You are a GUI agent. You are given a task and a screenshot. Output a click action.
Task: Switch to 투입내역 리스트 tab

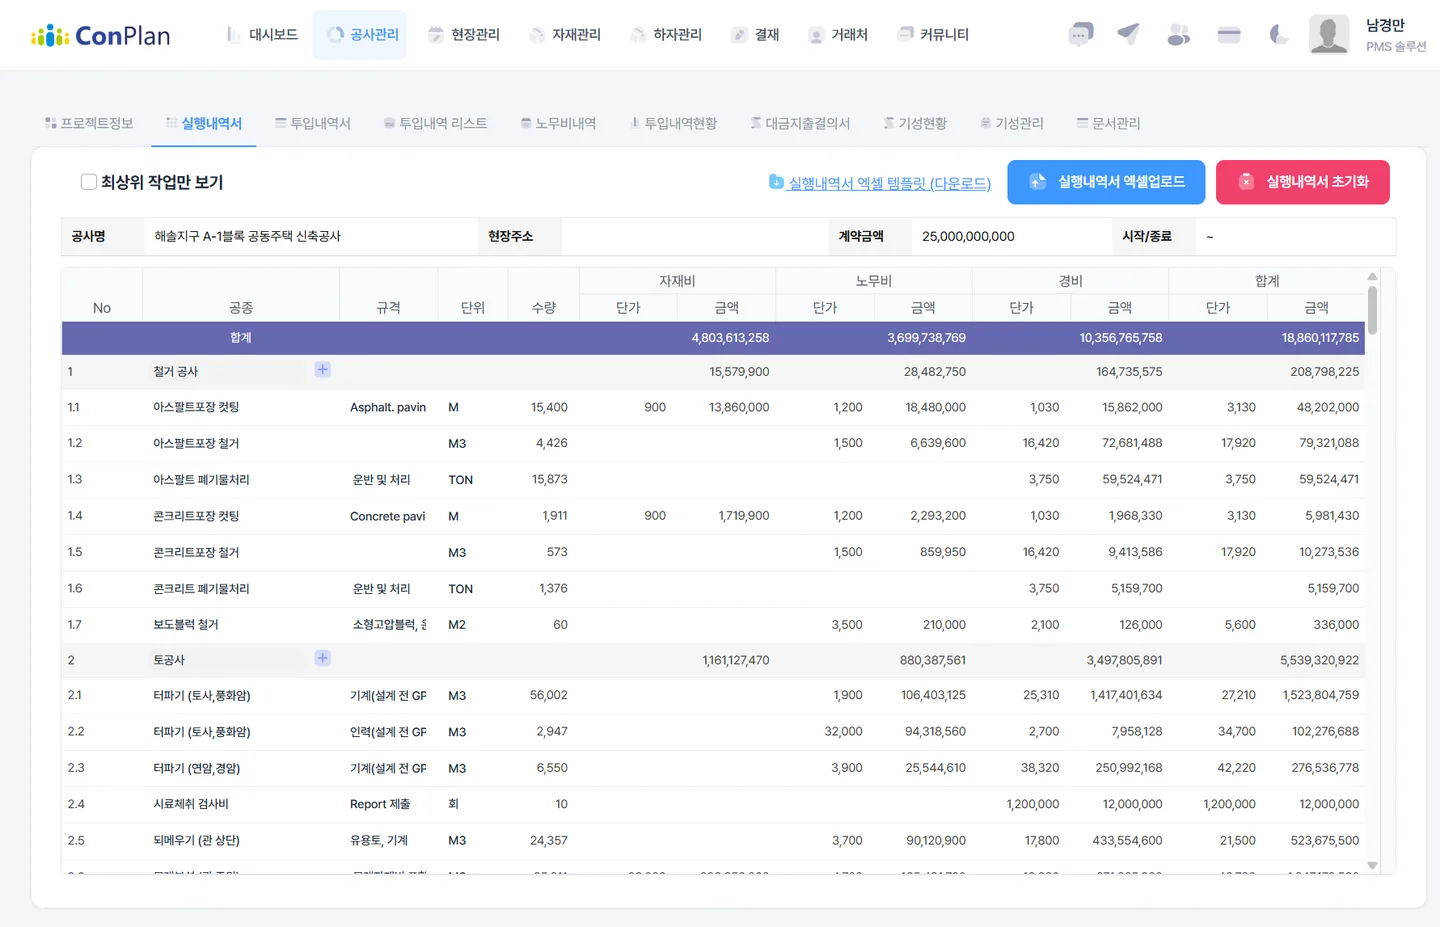click(435, 123)
